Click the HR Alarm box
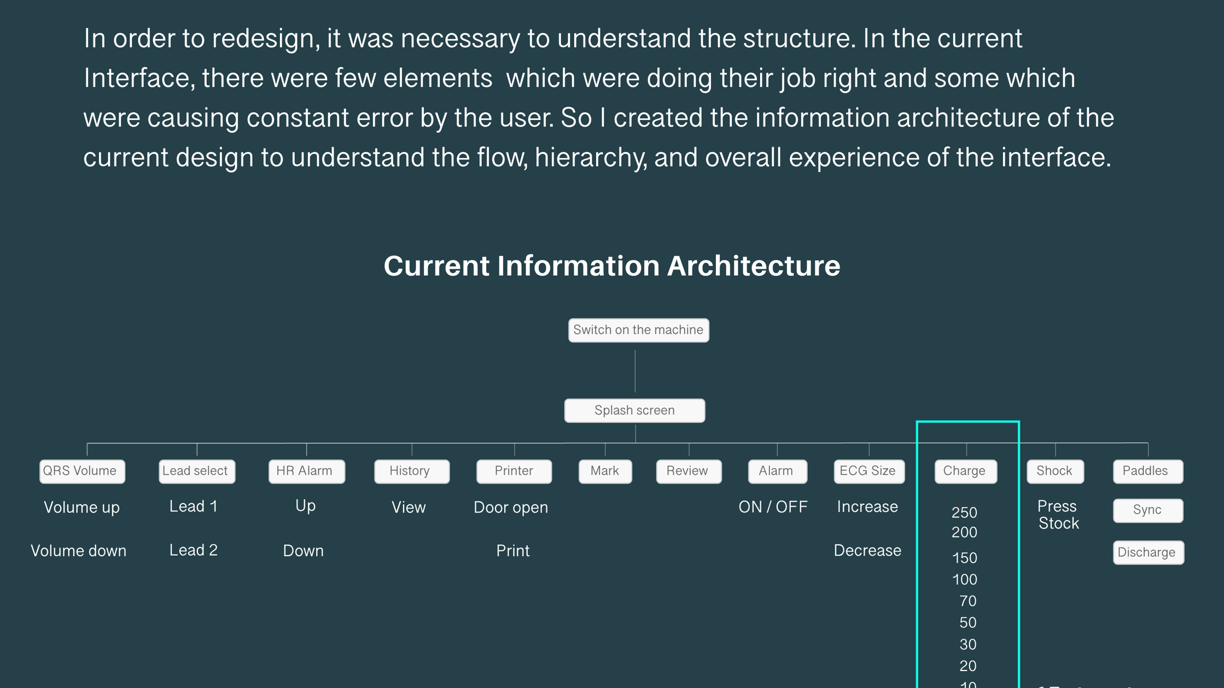The height and width of the screenshot is (688, 1224). [x=306, y=471]
